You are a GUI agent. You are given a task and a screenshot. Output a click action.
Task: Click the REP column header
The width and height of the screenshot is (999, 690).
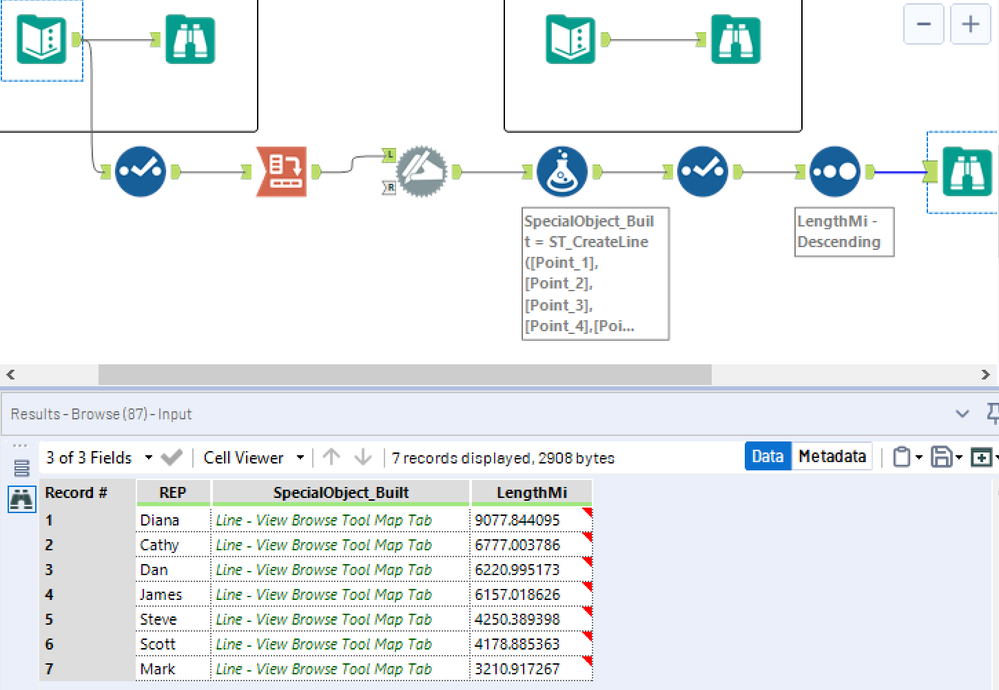tap(173, 492)
